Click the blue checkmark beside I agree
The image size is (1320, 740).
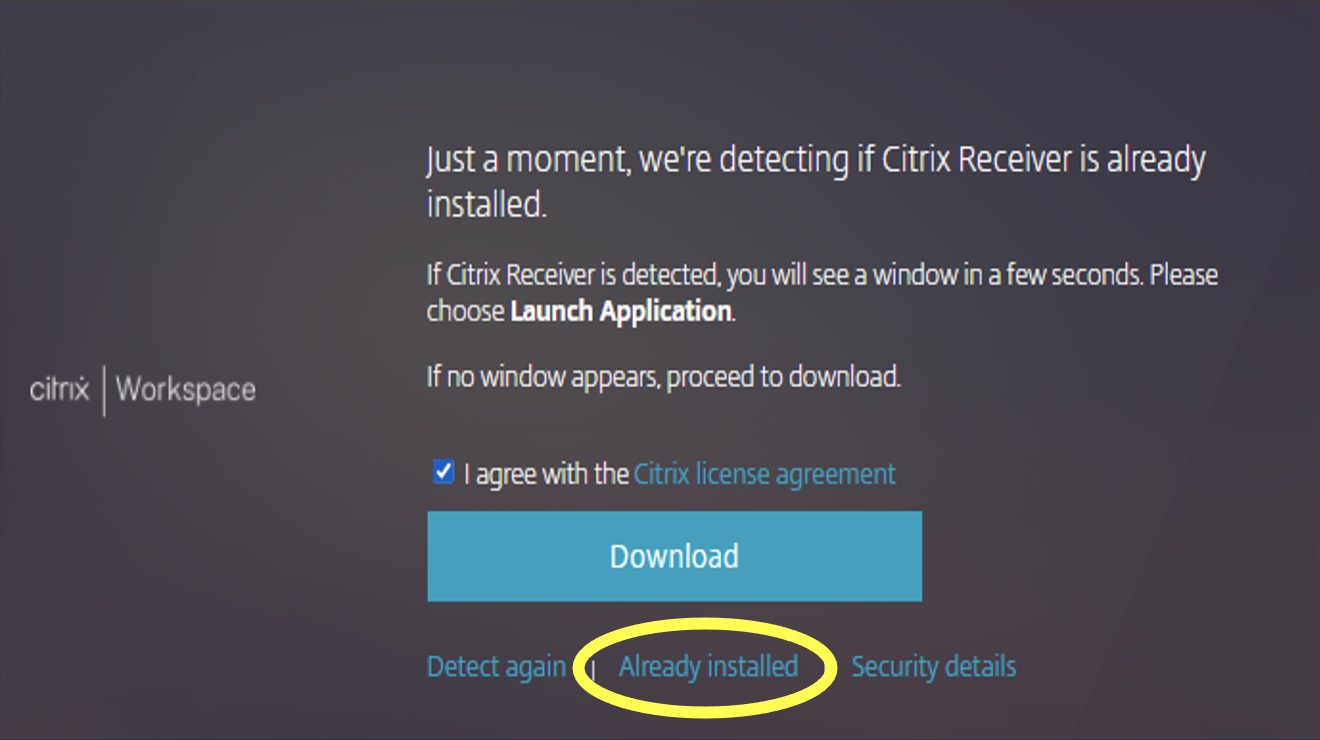click(444, 472)
